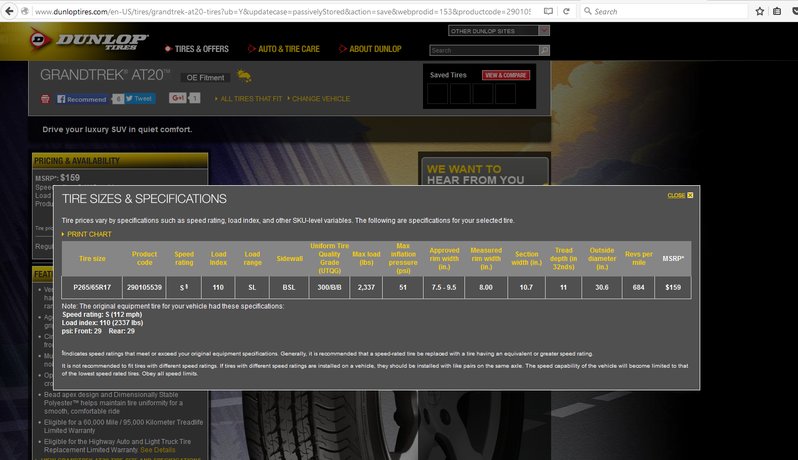Screen dimensions: 798x460
Task: Click the Dunlop Tires logo
Action: click(x=90, y=40)
